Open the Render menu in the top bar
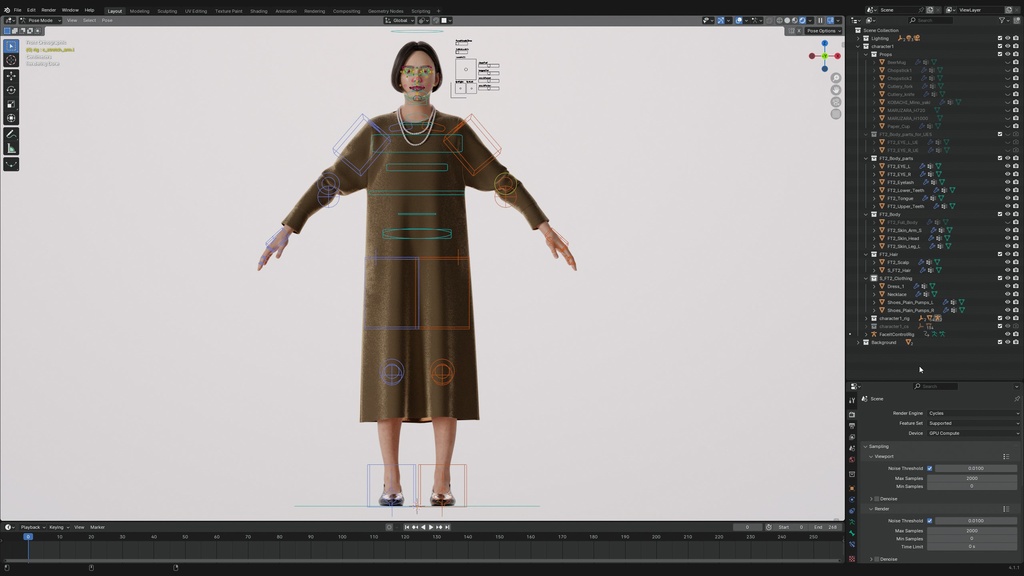The image size is (1024, 576). 49,9
